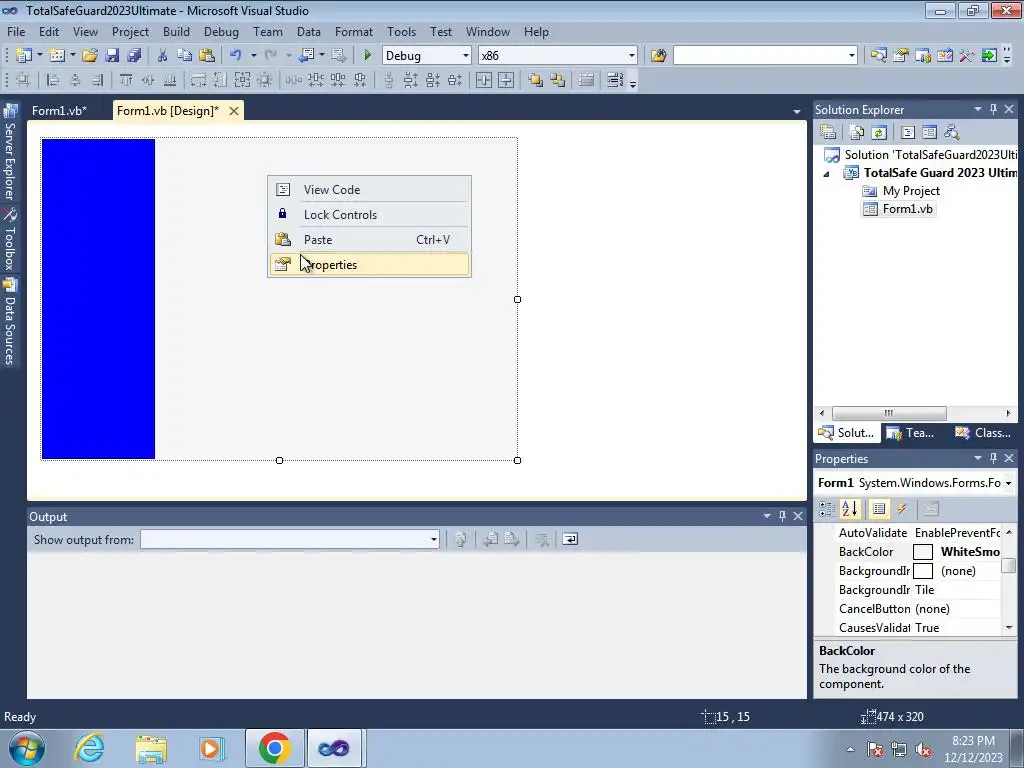Screen dimensions: 1024x768
Task: Open the Data Sources side tab
Action: (10, 323)
